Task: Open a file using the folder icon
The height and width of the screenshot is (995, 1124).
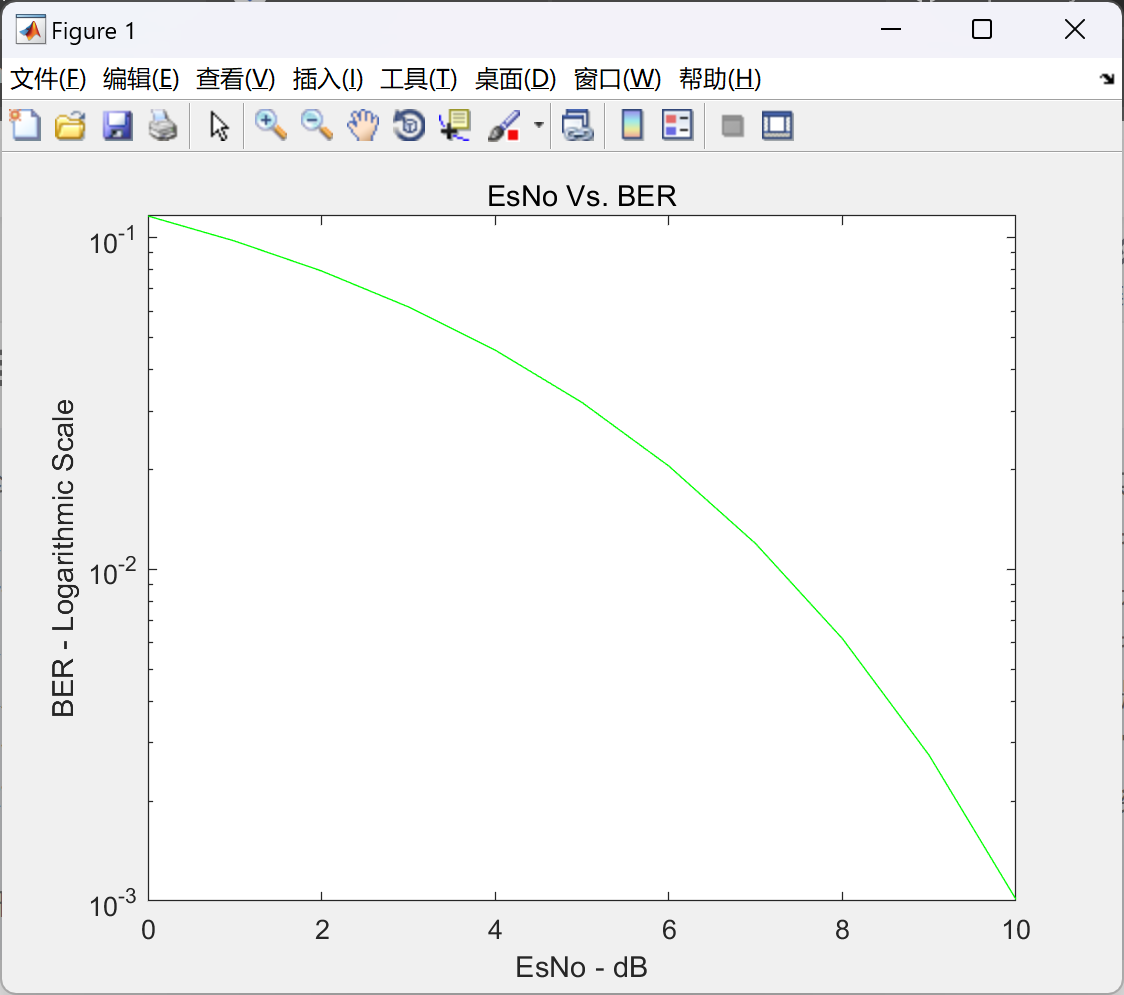Action: (x=70, y=125)
